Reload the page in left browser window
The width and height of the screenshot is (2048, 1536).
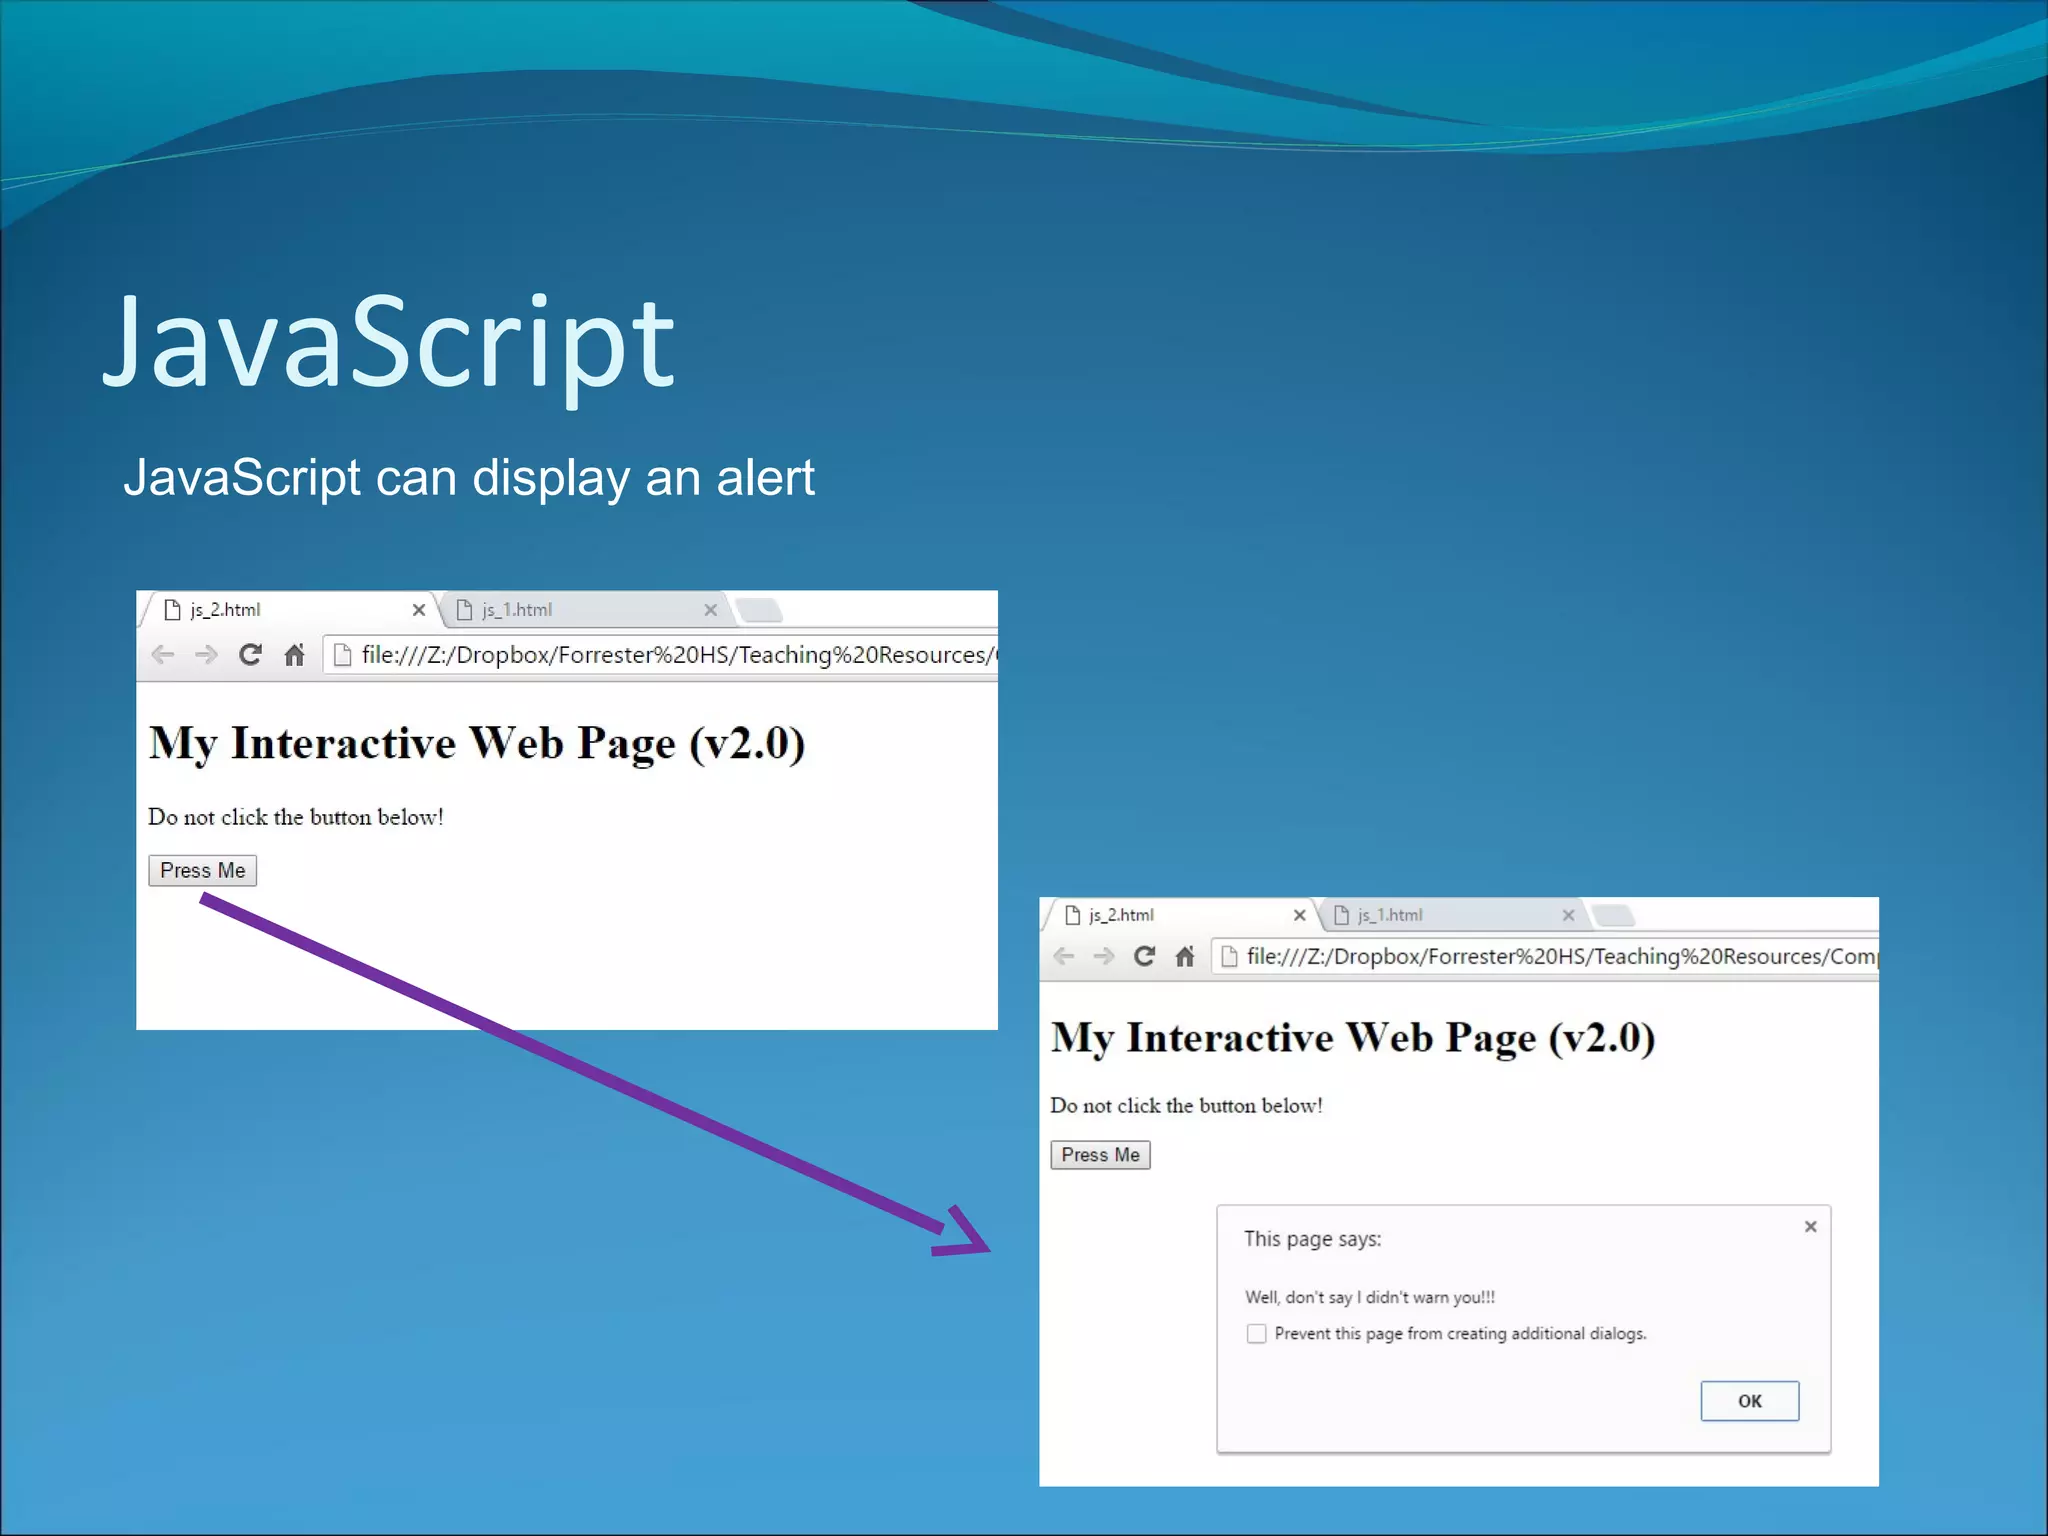[250, 655]
